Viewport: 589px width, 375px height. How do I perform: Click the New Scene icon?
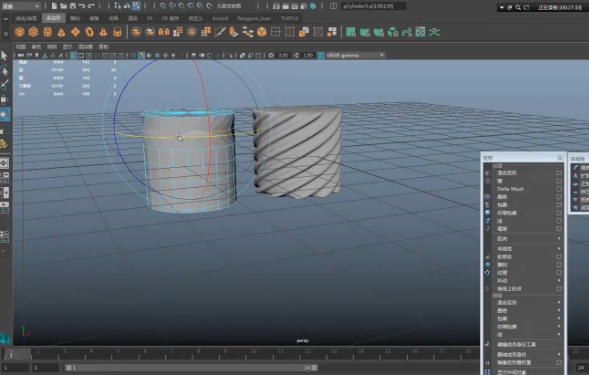pos(54,6)
